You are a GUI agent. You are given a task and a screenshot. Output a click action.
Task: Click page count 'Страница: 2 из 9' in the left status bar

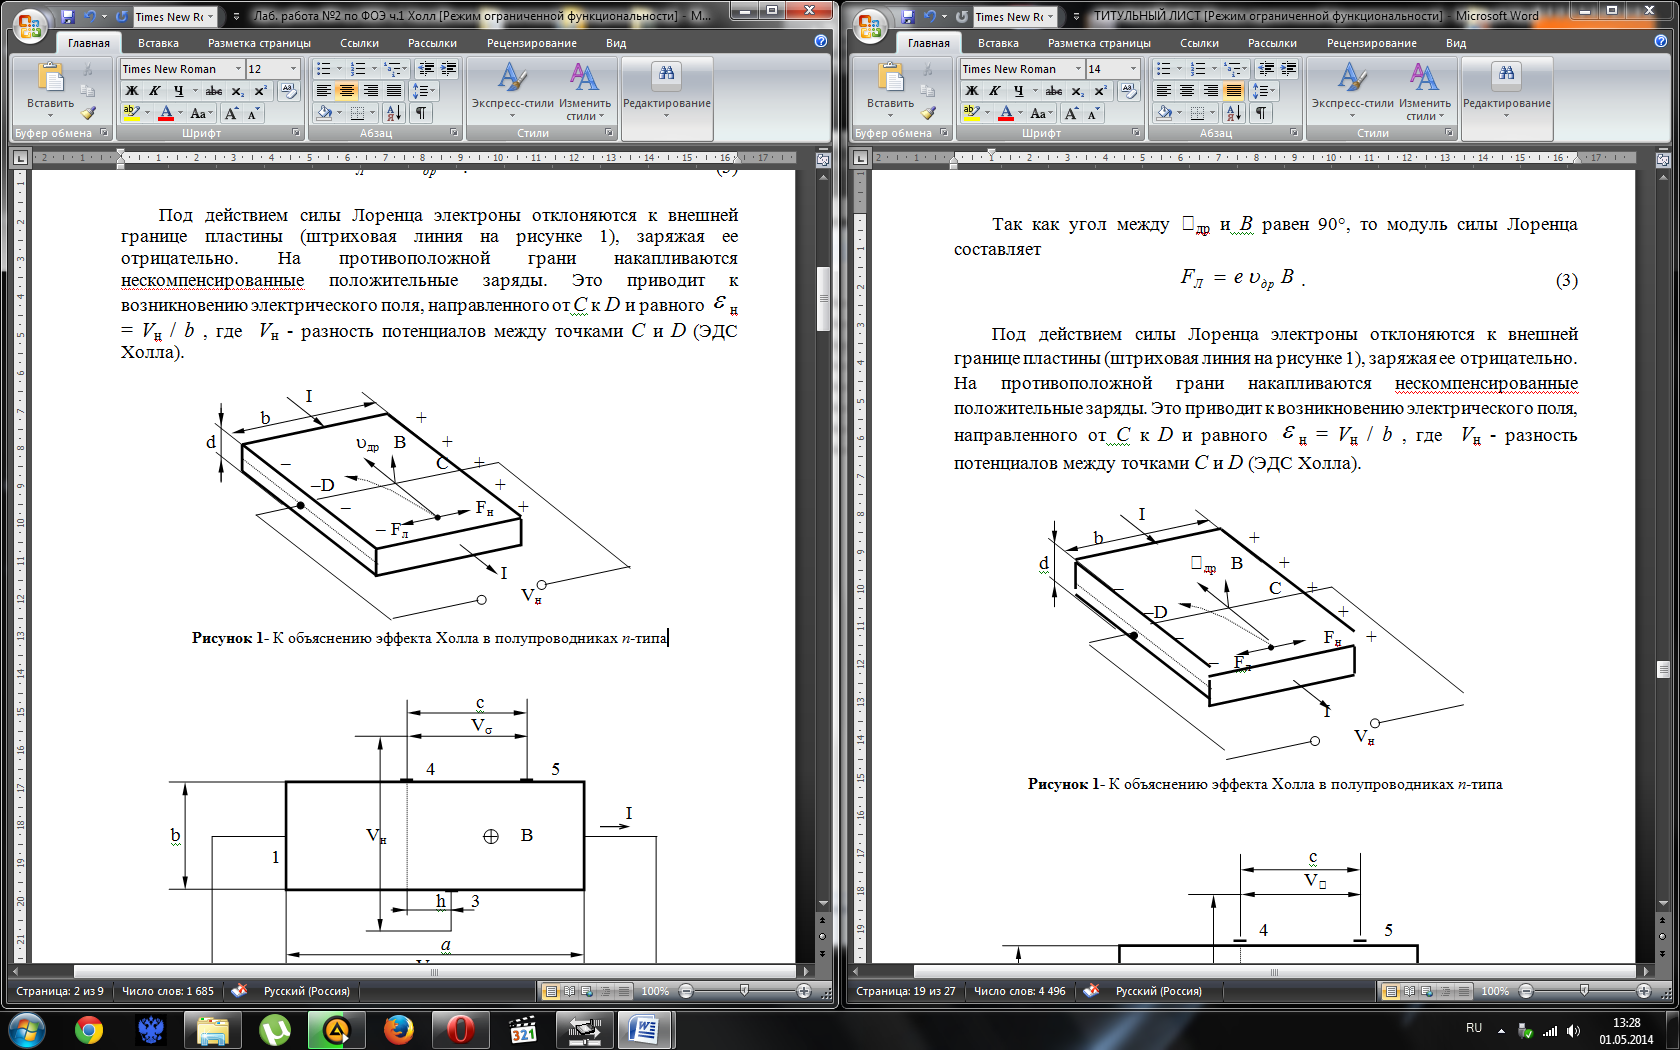click(x=60, y=991)
